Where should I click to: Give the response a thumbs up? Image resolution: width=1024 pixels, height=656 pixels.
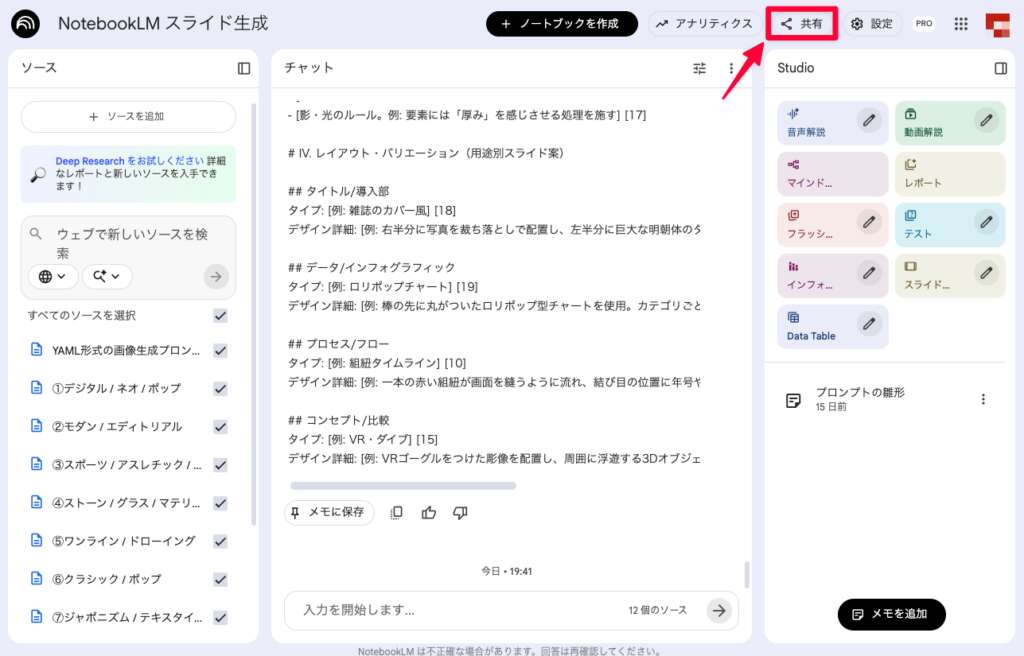pos(428,512)
